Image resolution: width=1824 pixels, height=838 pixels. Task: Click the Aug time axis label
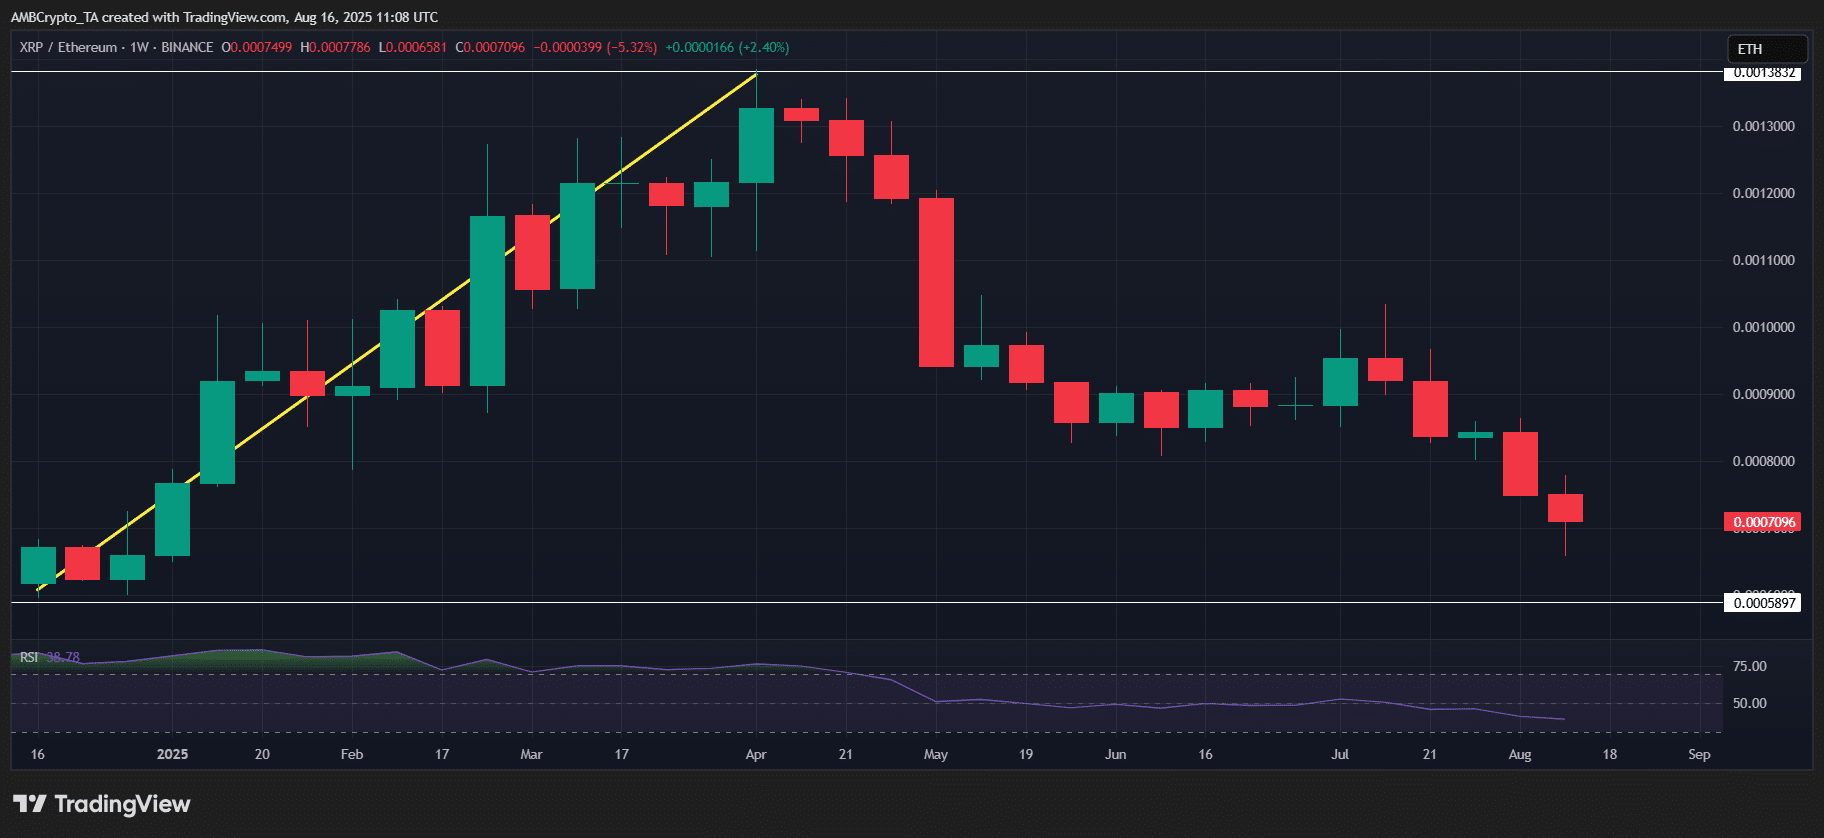coord(1520,754)
